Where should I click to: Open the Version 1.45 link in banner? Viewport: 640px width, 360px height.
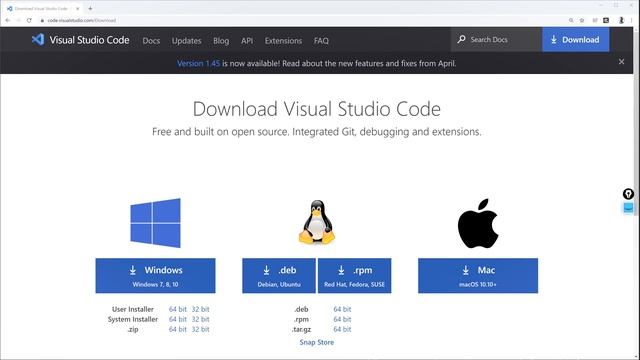point(198,63)
